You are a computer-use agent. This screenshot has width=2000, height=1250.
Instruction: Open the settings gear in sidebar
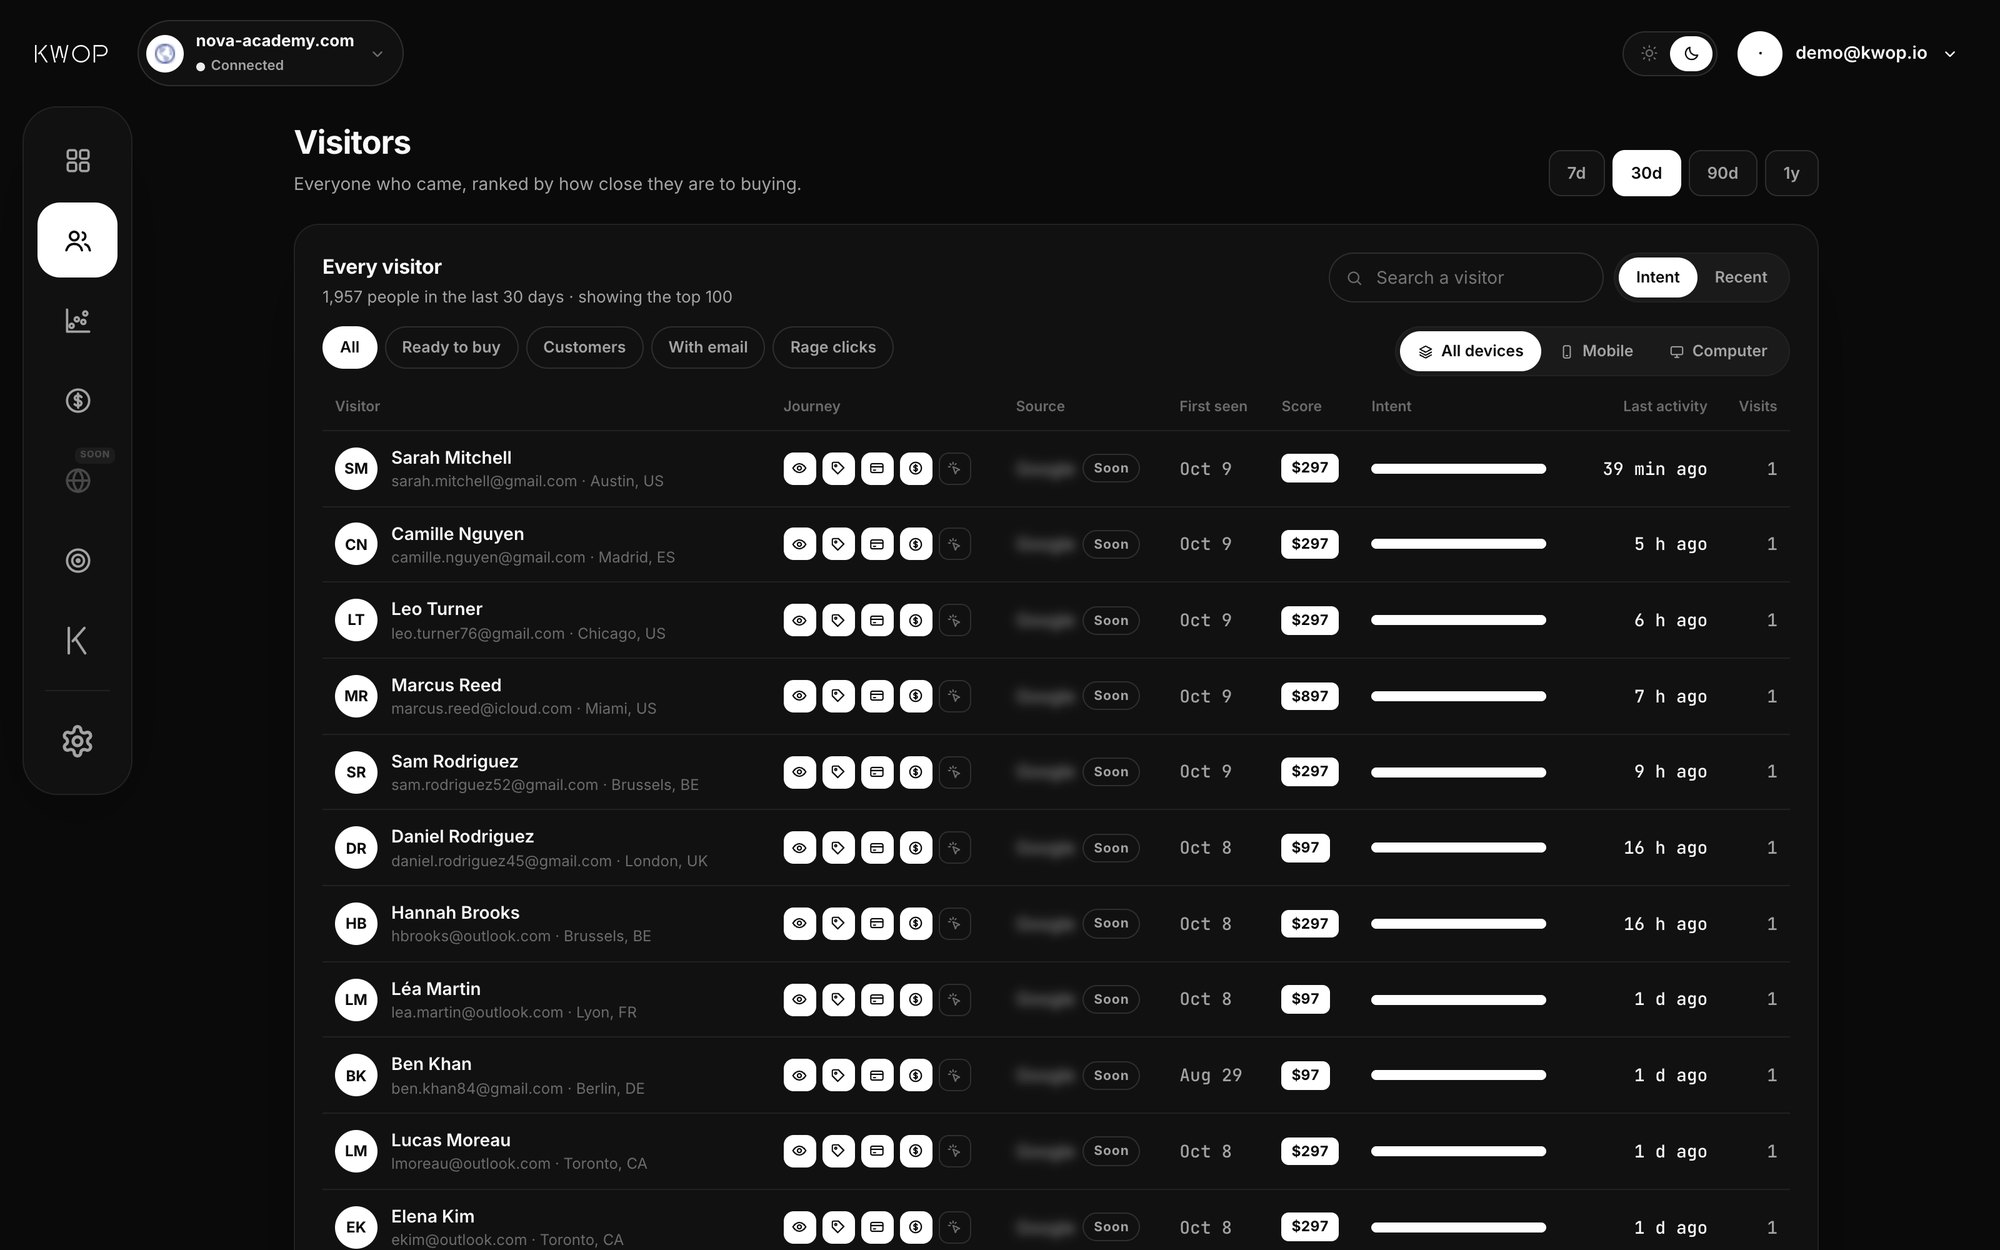click(x=77, y=741)
